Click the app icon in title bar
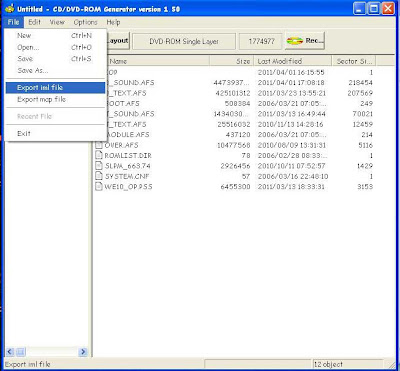This screenshot has height=371, width=400. [9, 8]
